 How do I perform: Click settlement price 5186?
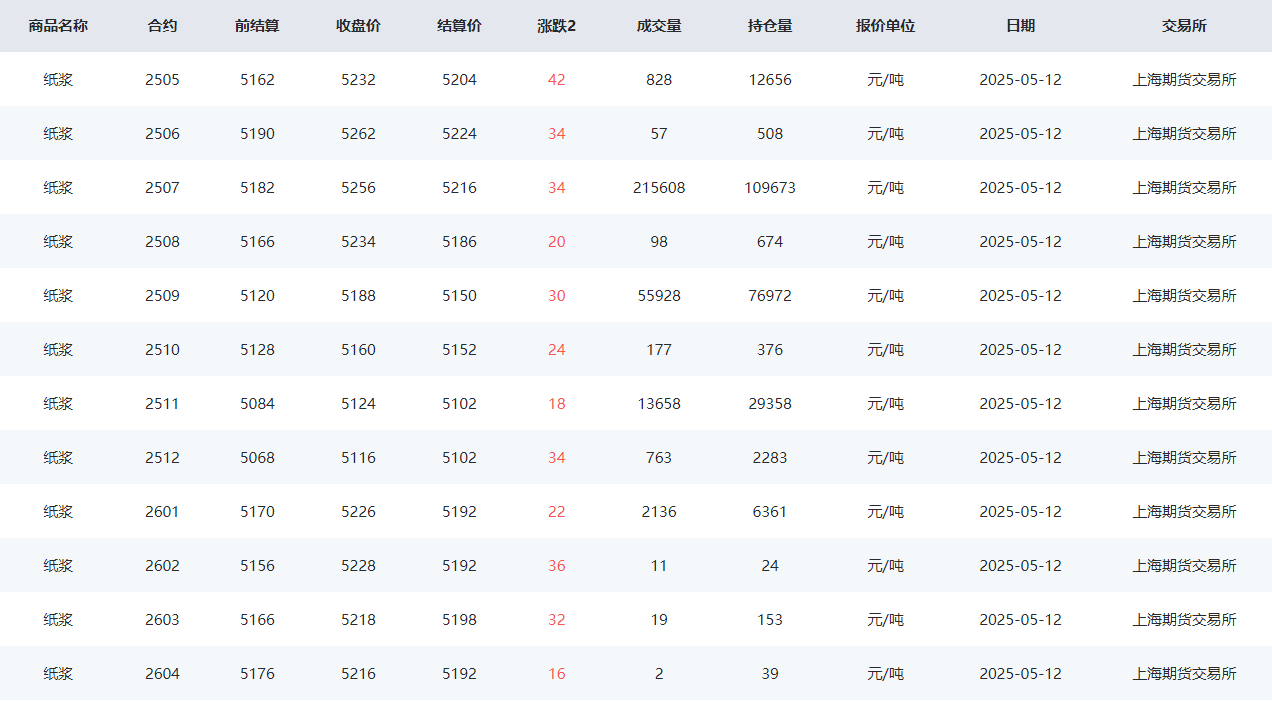tap(459, 242)
